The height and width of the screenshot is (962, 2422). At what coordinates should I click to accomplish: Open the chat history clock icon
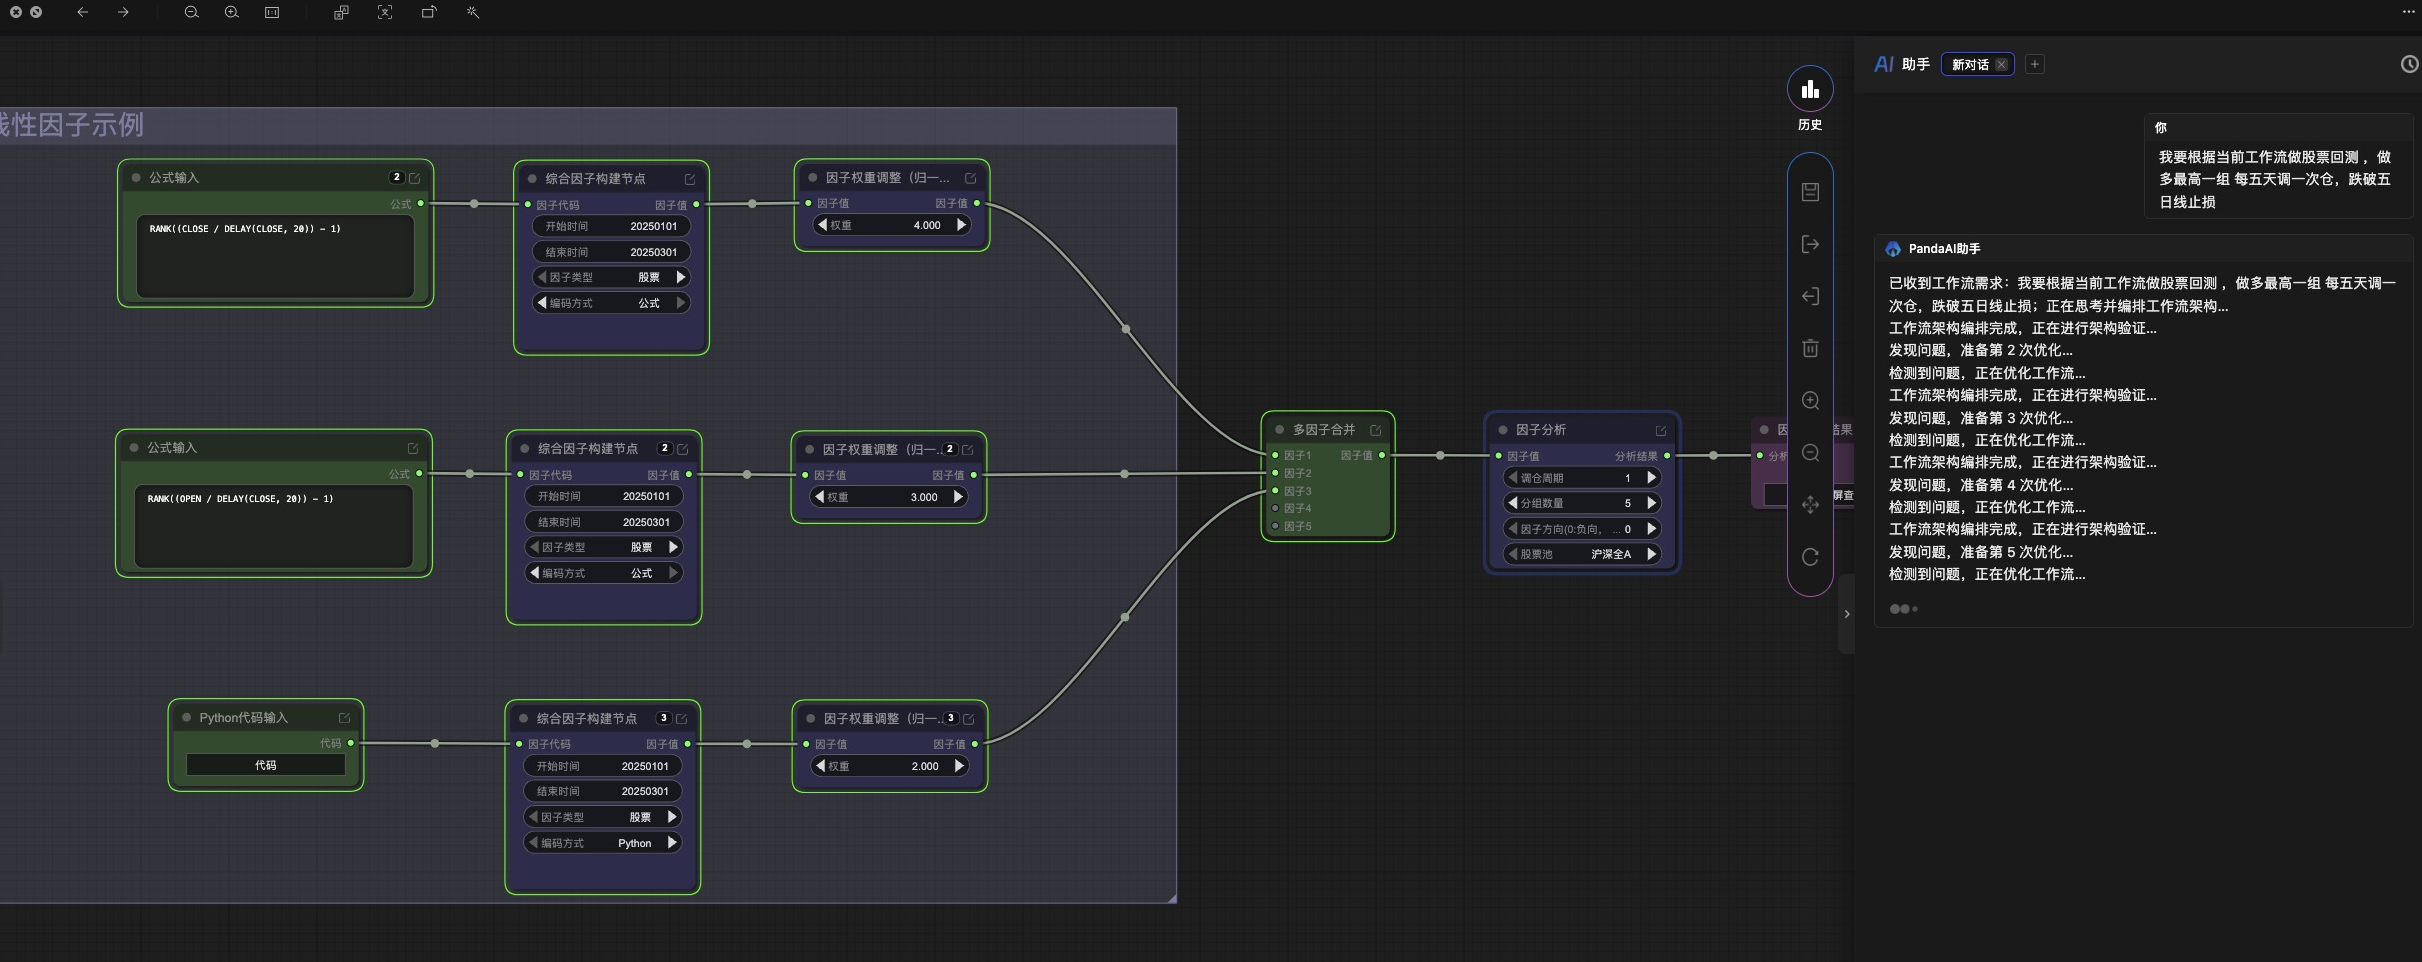(x=2410, y=64)
